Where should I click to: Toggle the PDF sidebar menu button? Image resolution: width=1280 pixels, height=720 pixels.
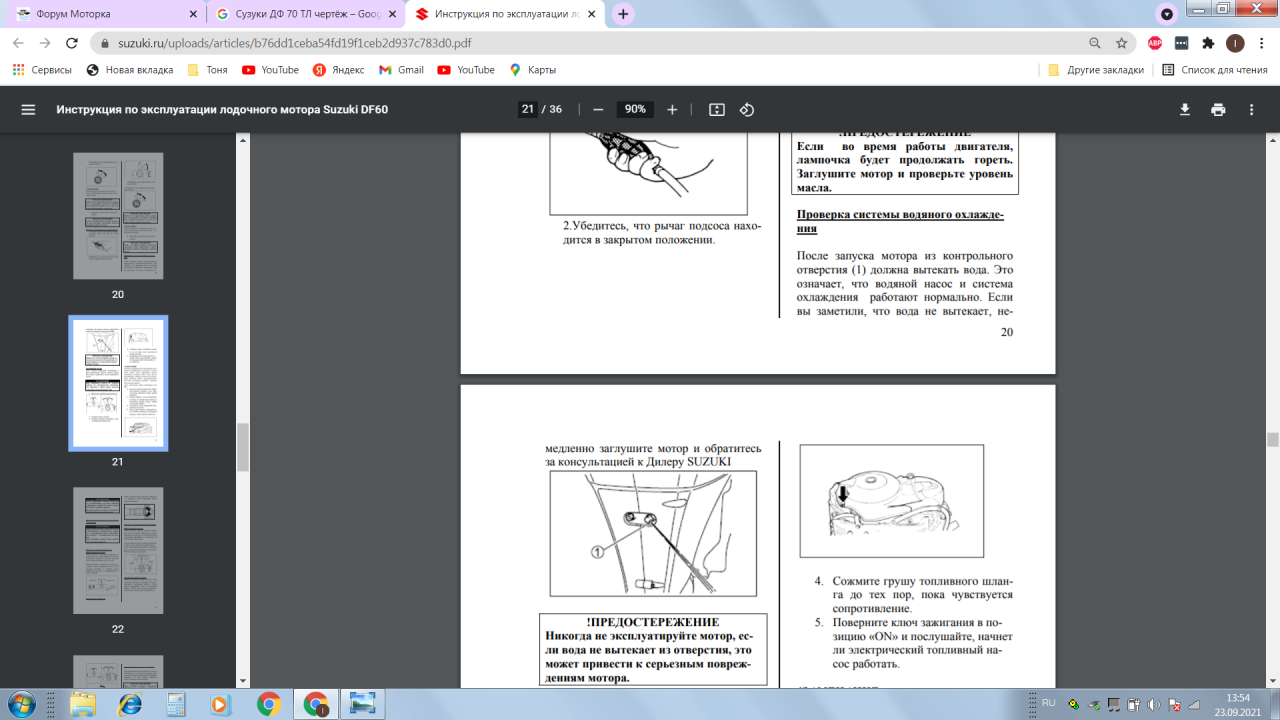click(28, 110)
